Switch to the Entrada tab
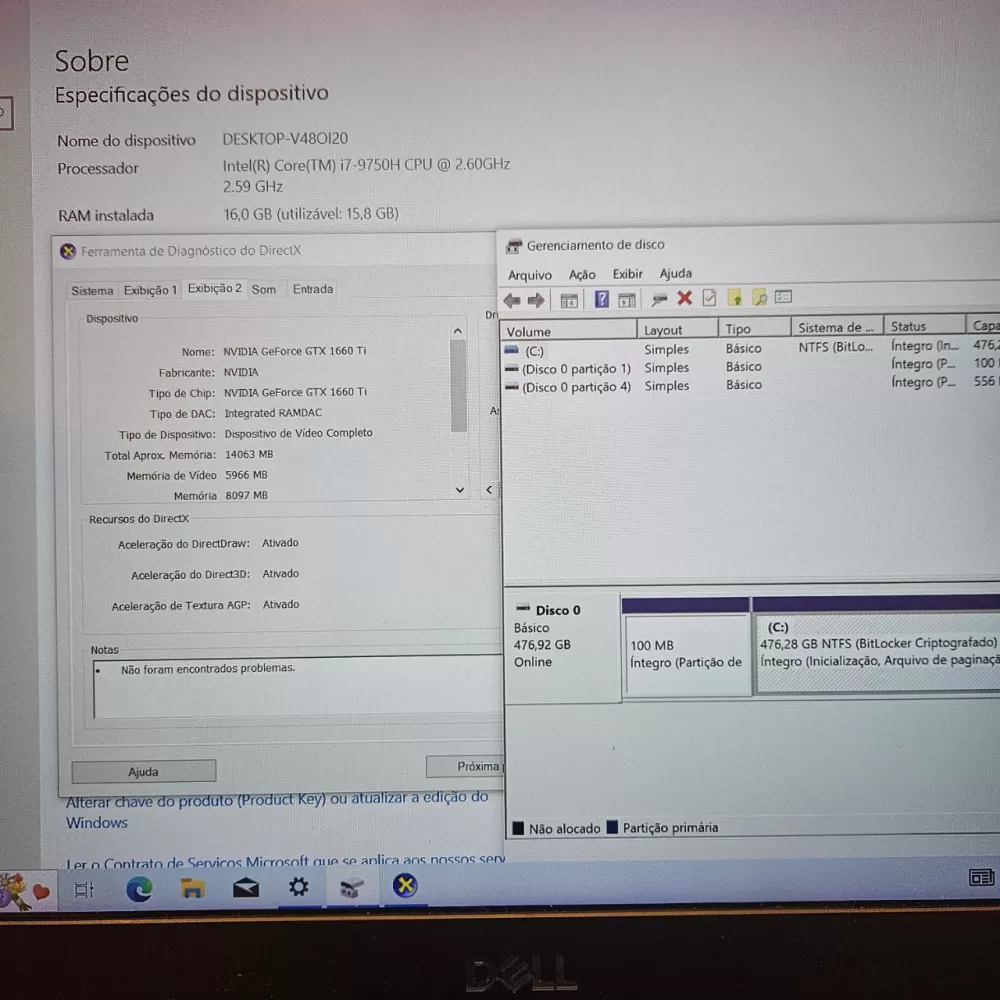Viewport: 1000px width, 1000px height. click(x=312, y=289)
